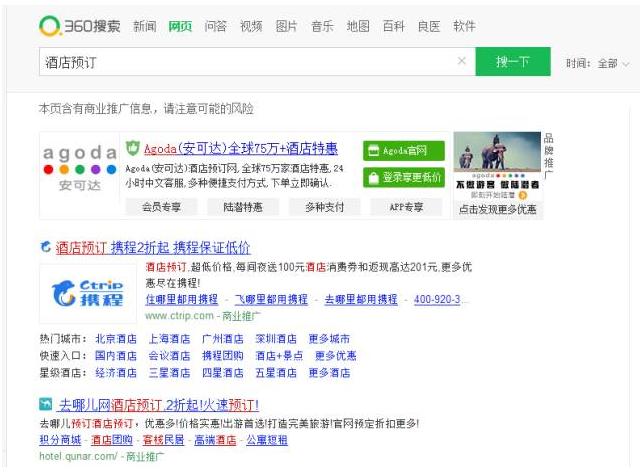Click the 陆潜特惠 button
Viewport: 640px width, 474px height.
(243, 207)
